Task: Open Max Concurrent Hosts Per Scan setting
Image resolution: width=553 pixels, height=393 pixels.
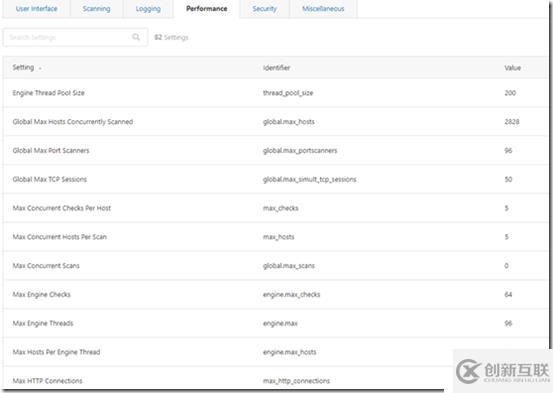Action: pyautogui.click(x=275, y=237)
